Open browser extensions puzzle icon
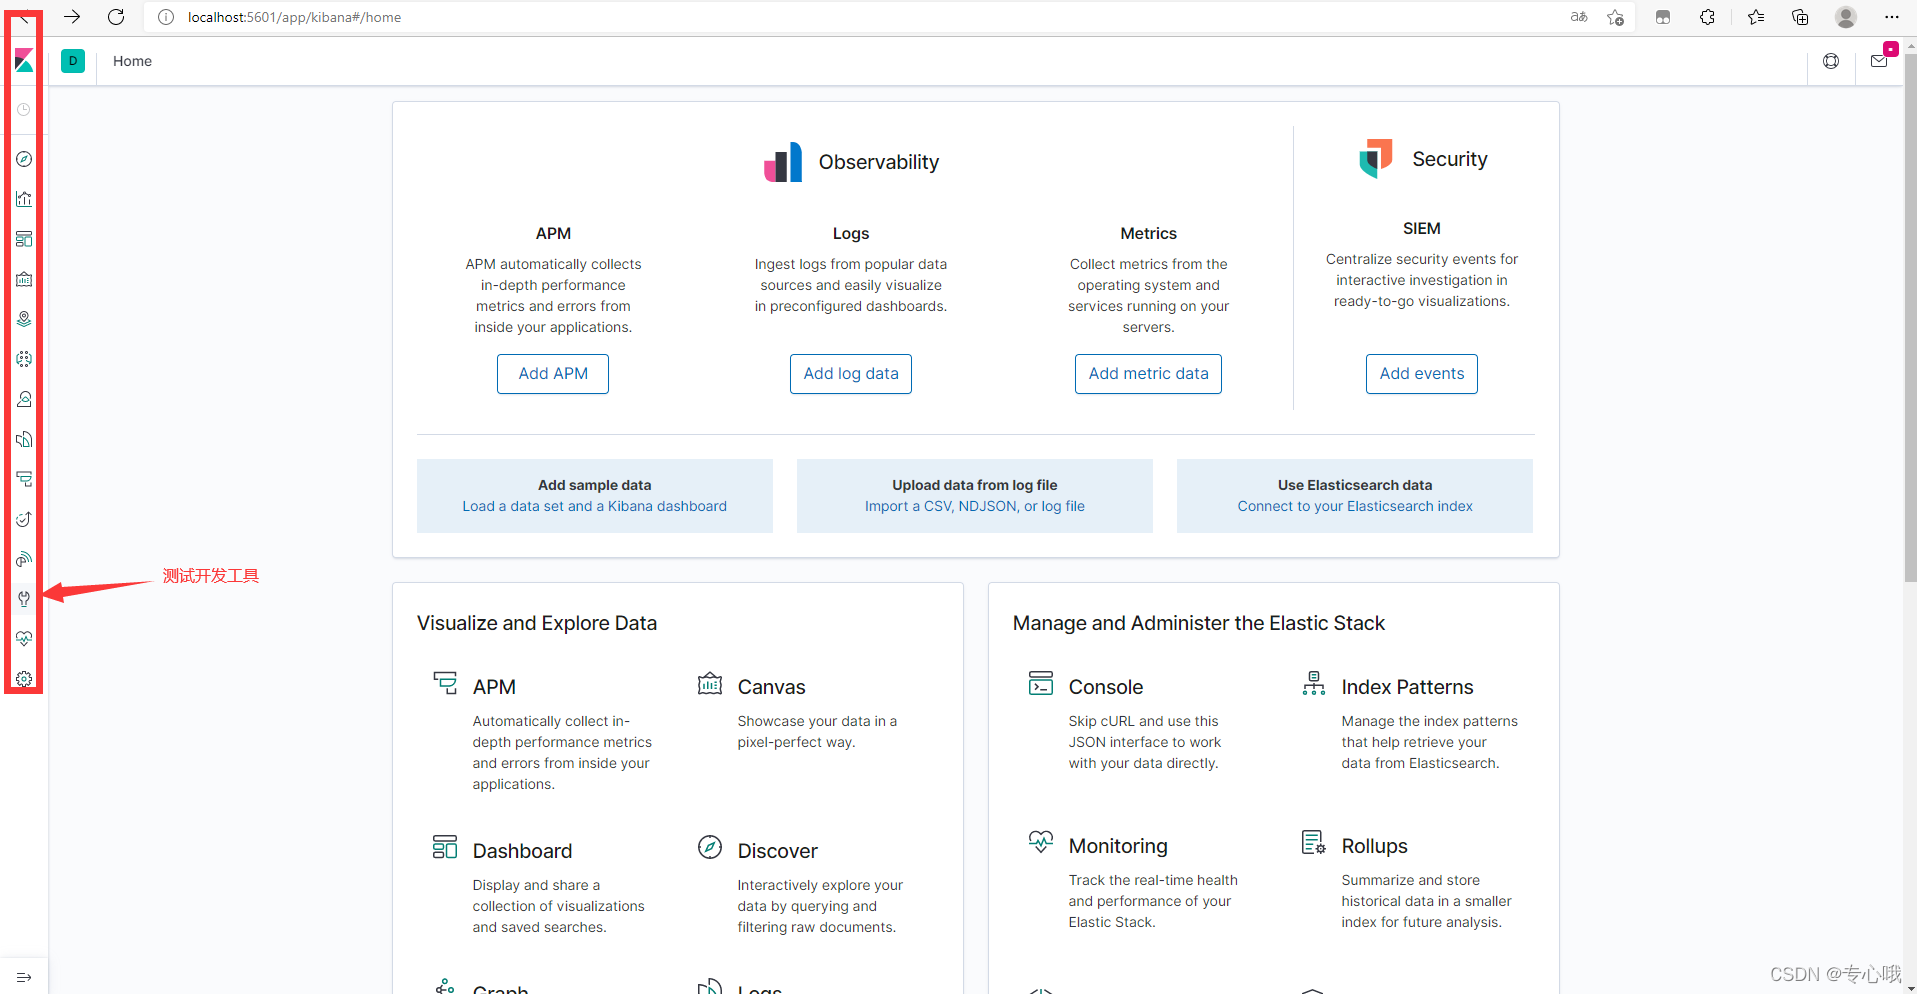 coord(1707,17)
